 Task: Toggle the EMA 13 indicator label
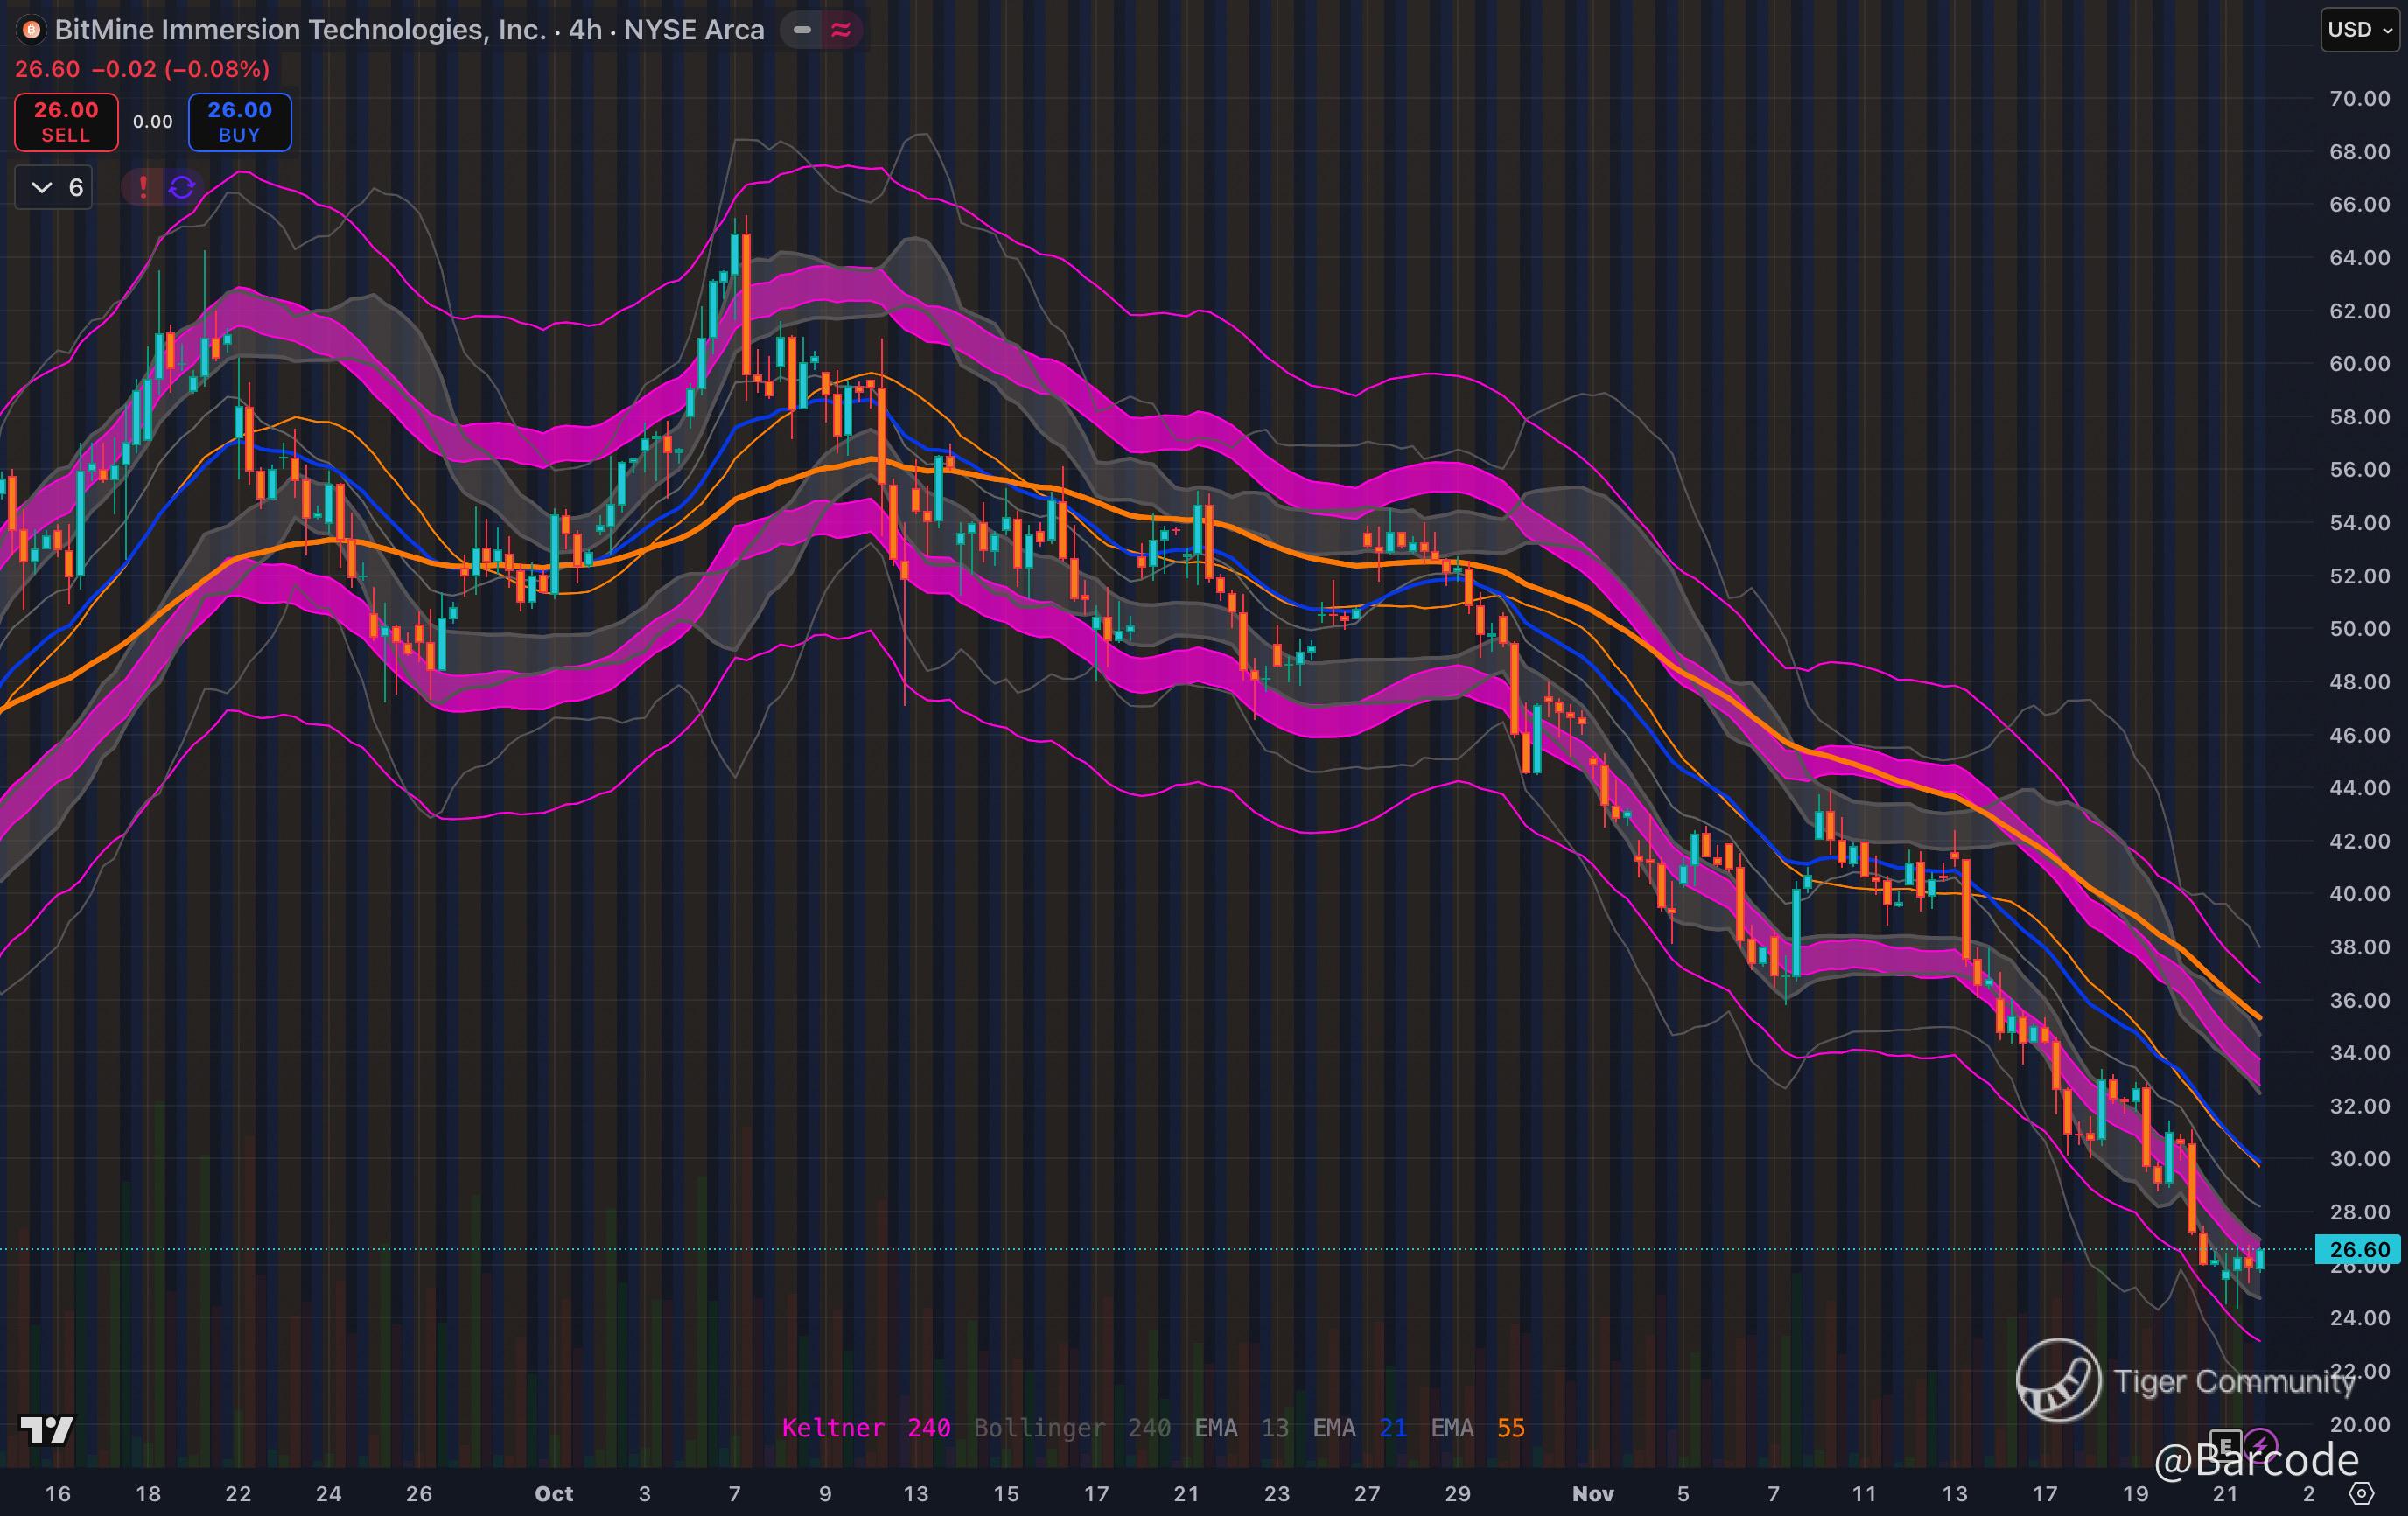(1241, 1428)
